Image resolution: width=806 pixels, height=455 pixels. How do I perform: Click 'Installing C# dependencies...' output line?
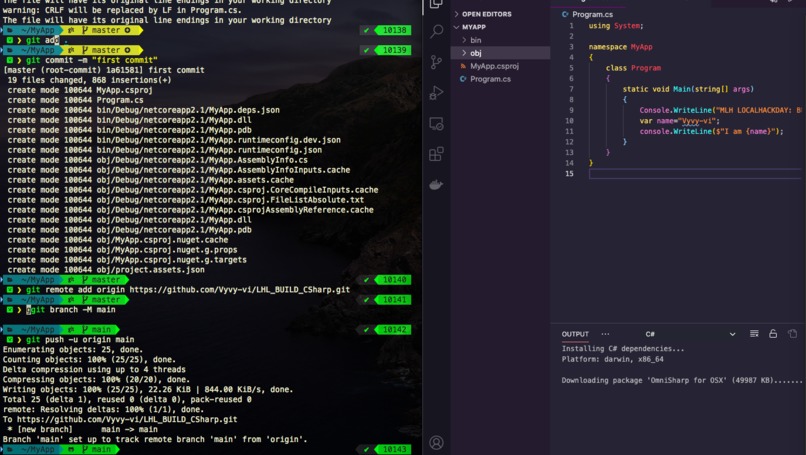623,349
